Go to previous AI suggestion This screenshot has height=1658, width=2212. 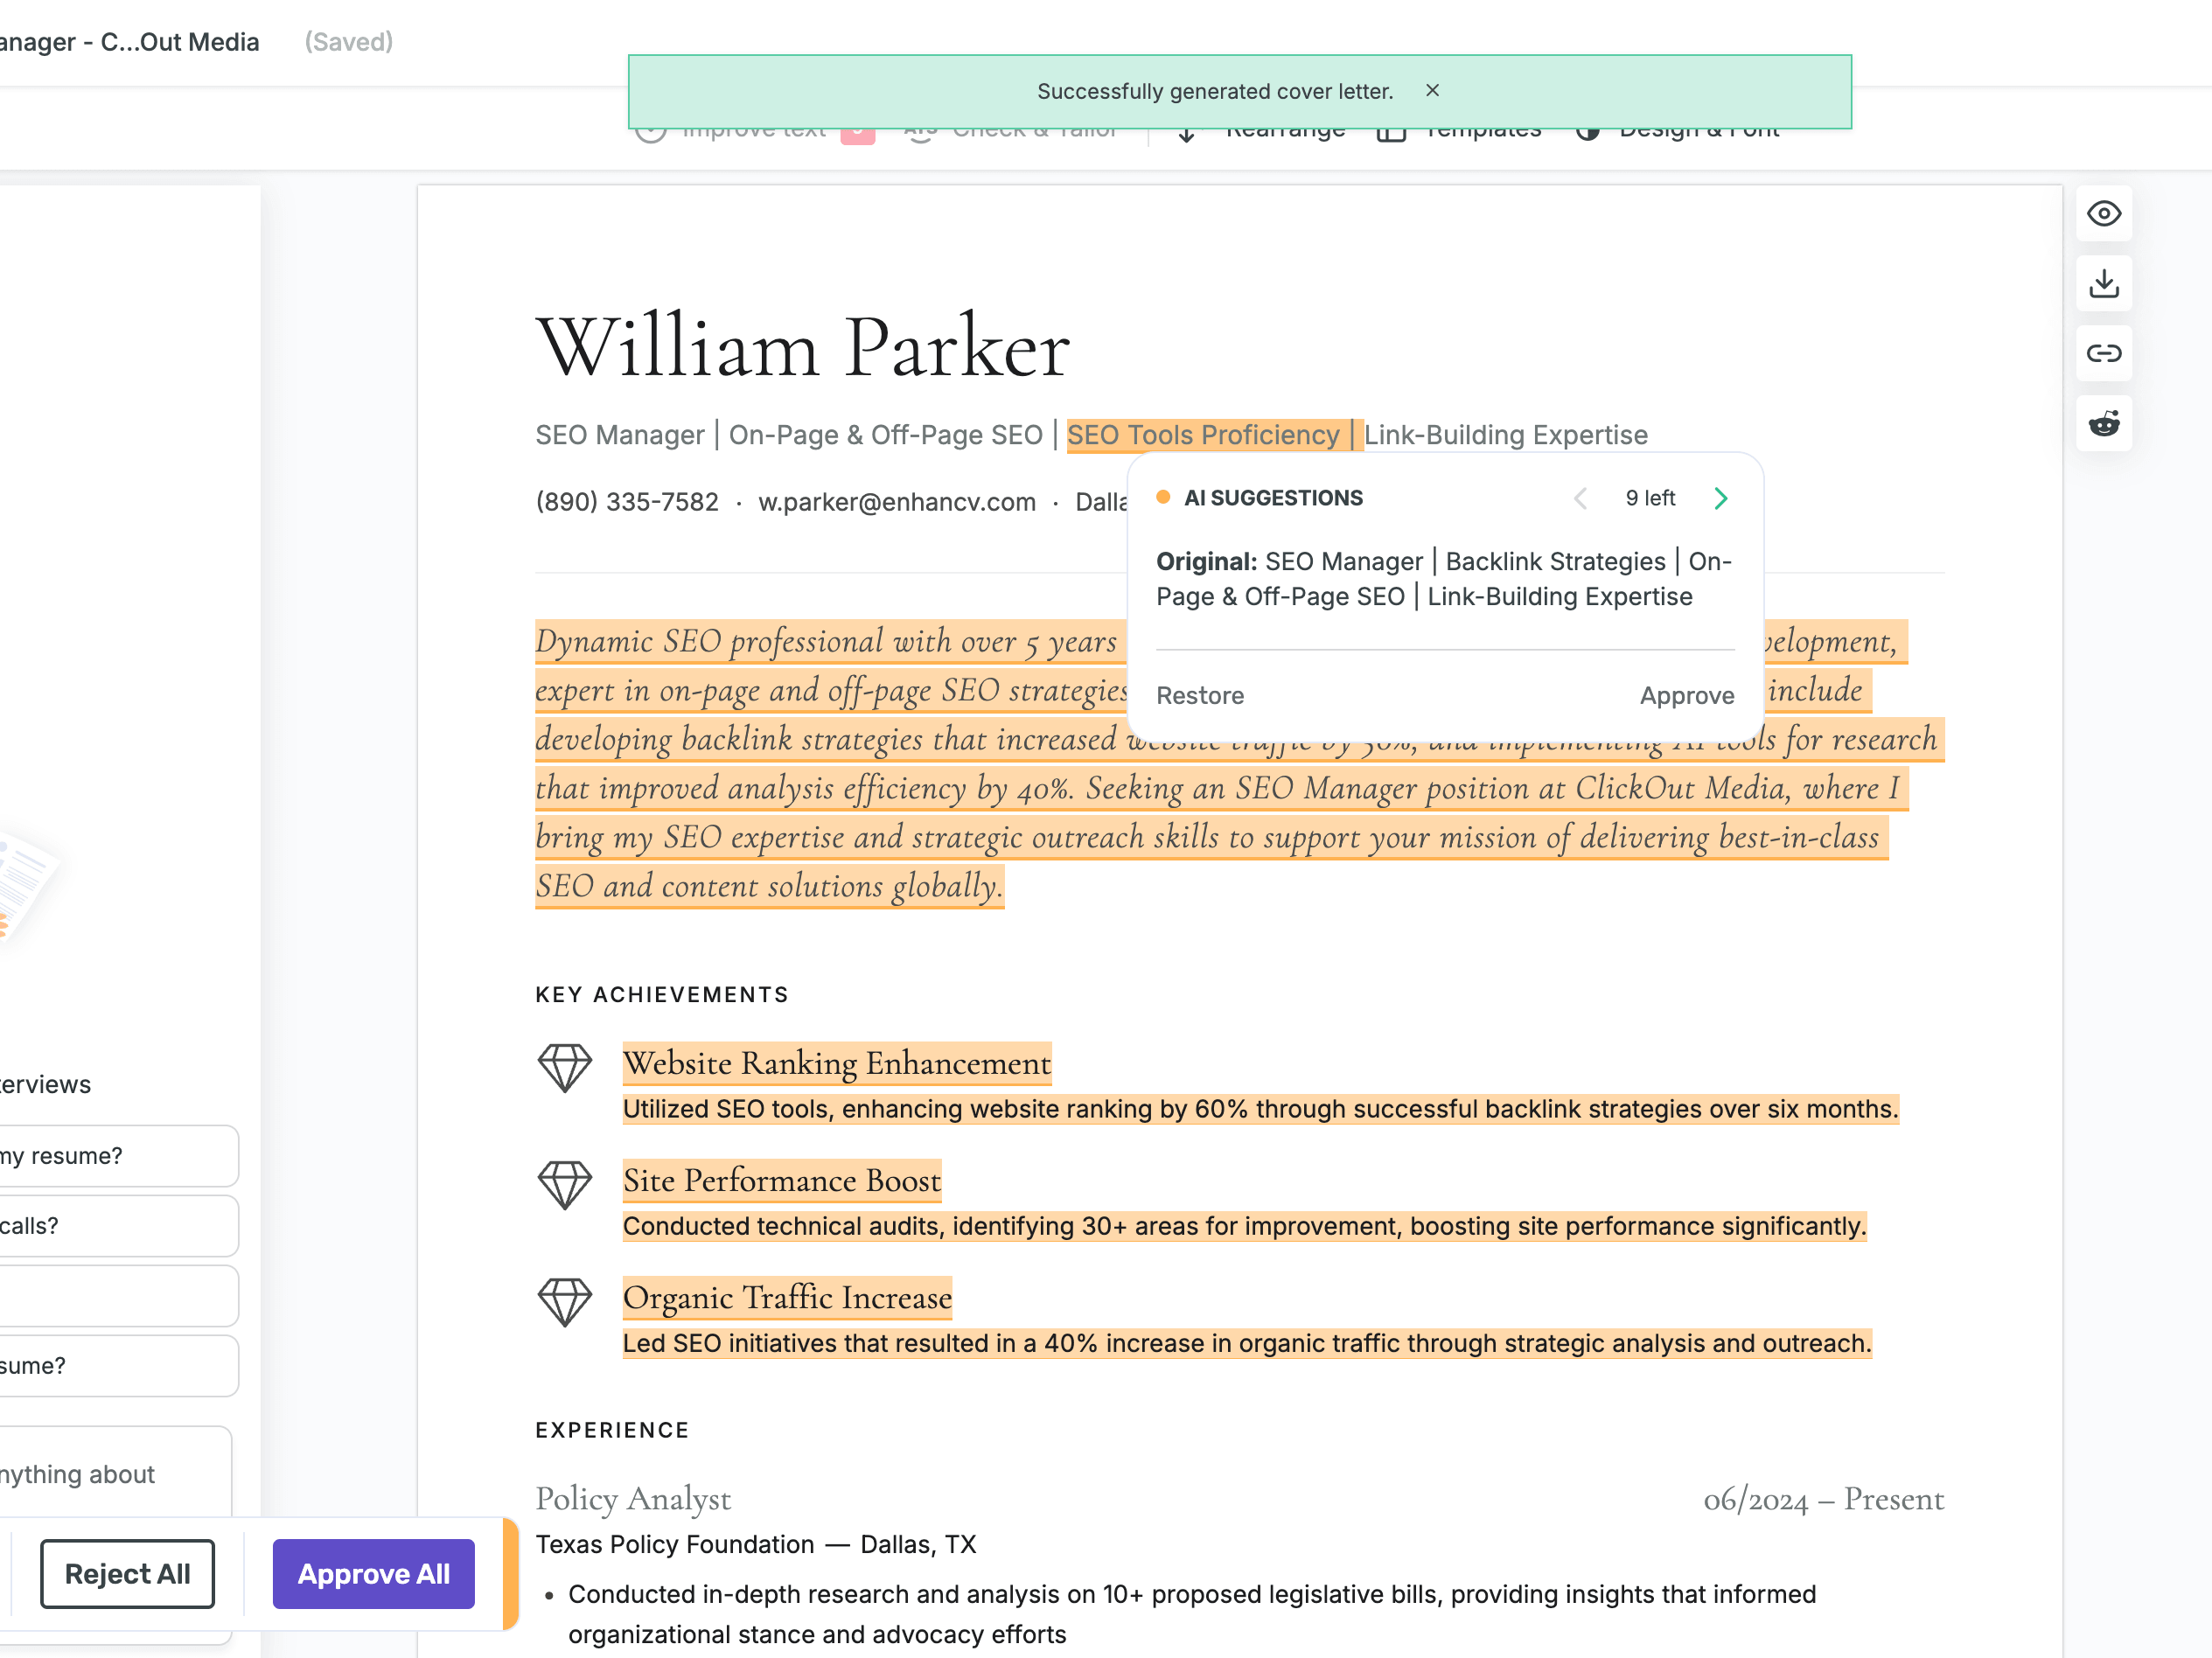click(x=1580, y=498)
